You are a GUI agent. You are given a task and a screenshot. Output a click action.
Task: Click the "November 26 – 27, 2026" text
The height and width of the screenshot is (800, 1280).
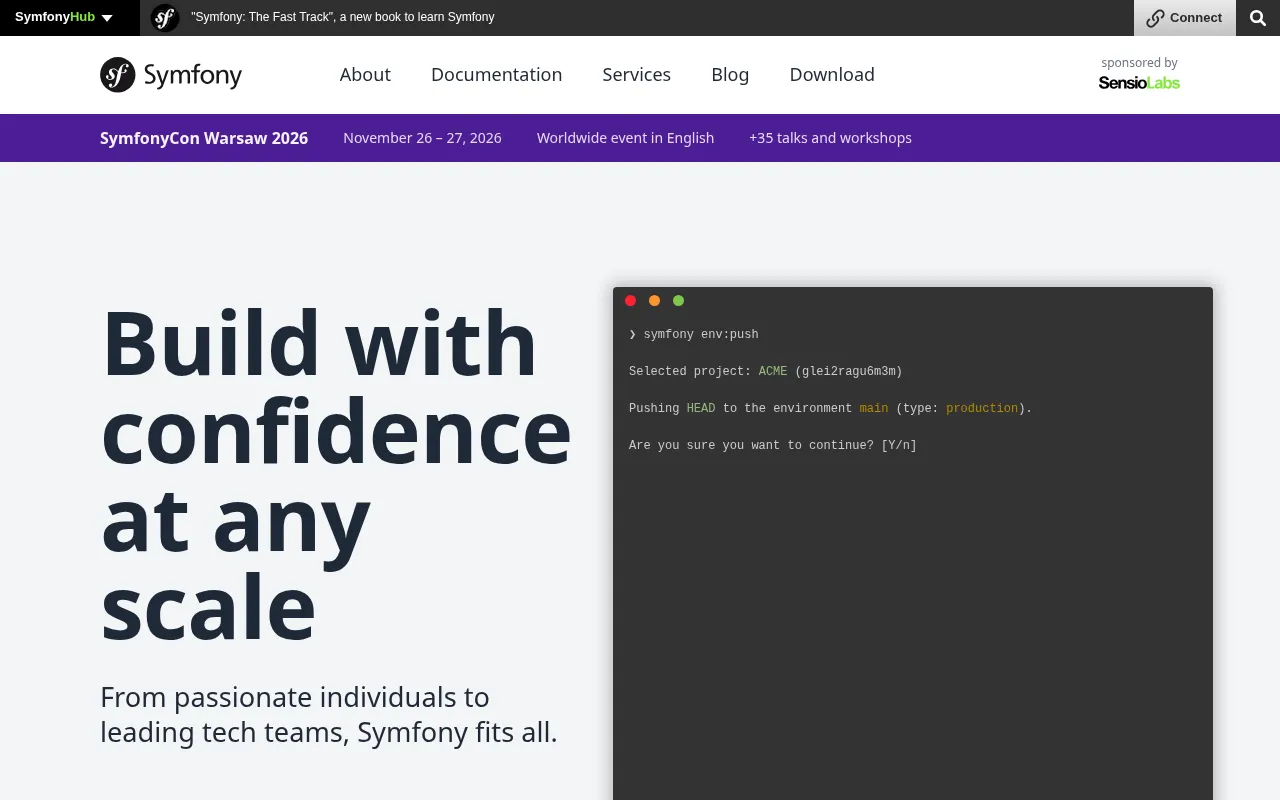point(422,138)
